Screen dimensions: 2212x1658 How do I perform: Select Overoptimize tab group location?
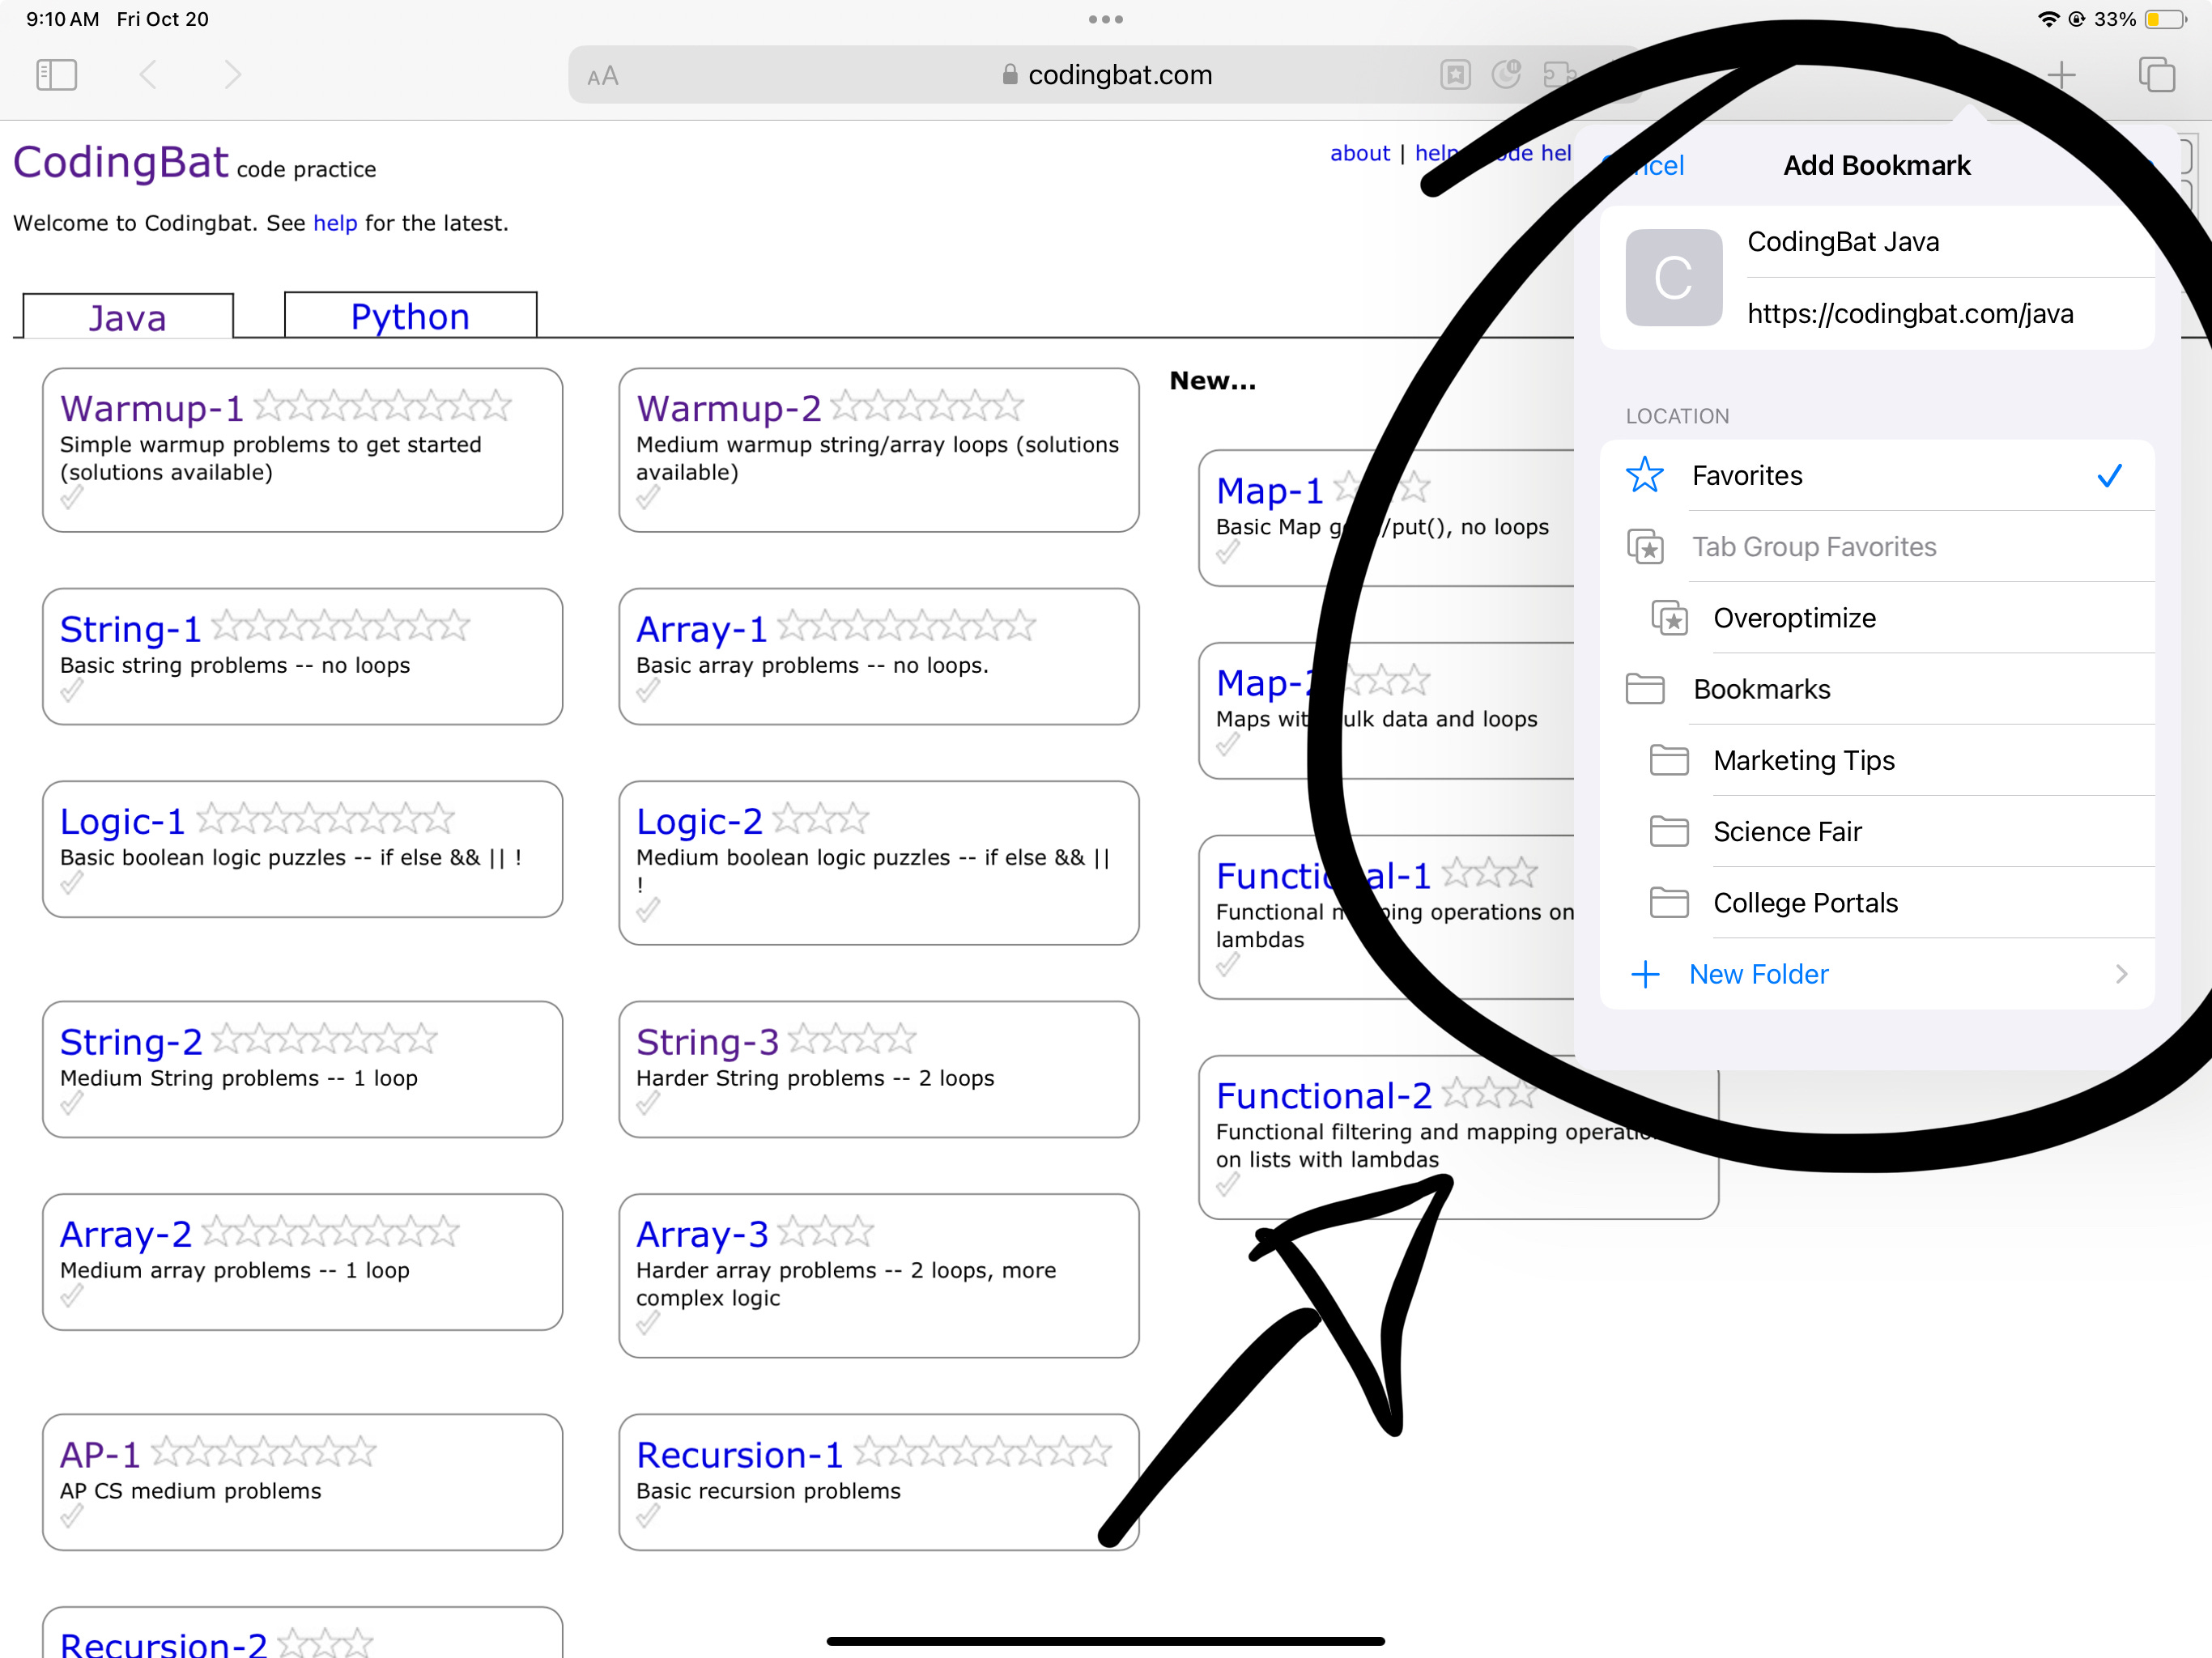pos(1877,618)
